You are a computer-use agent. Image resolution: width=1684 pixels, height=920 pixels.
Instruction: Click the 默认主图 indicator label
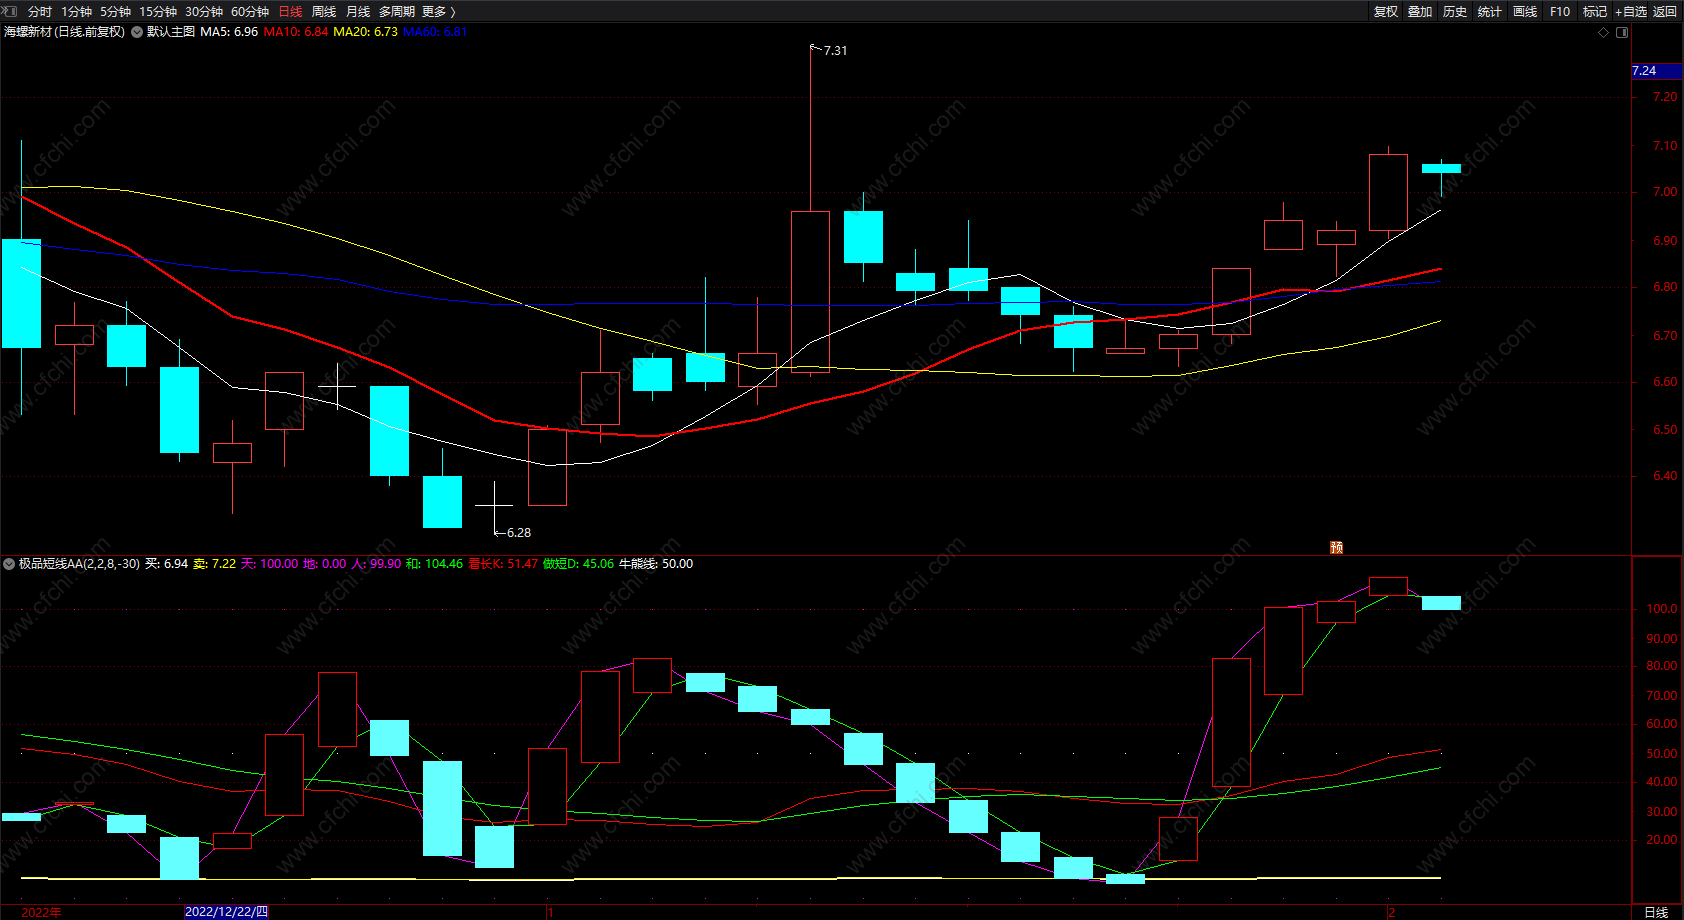tap(171, 32)
